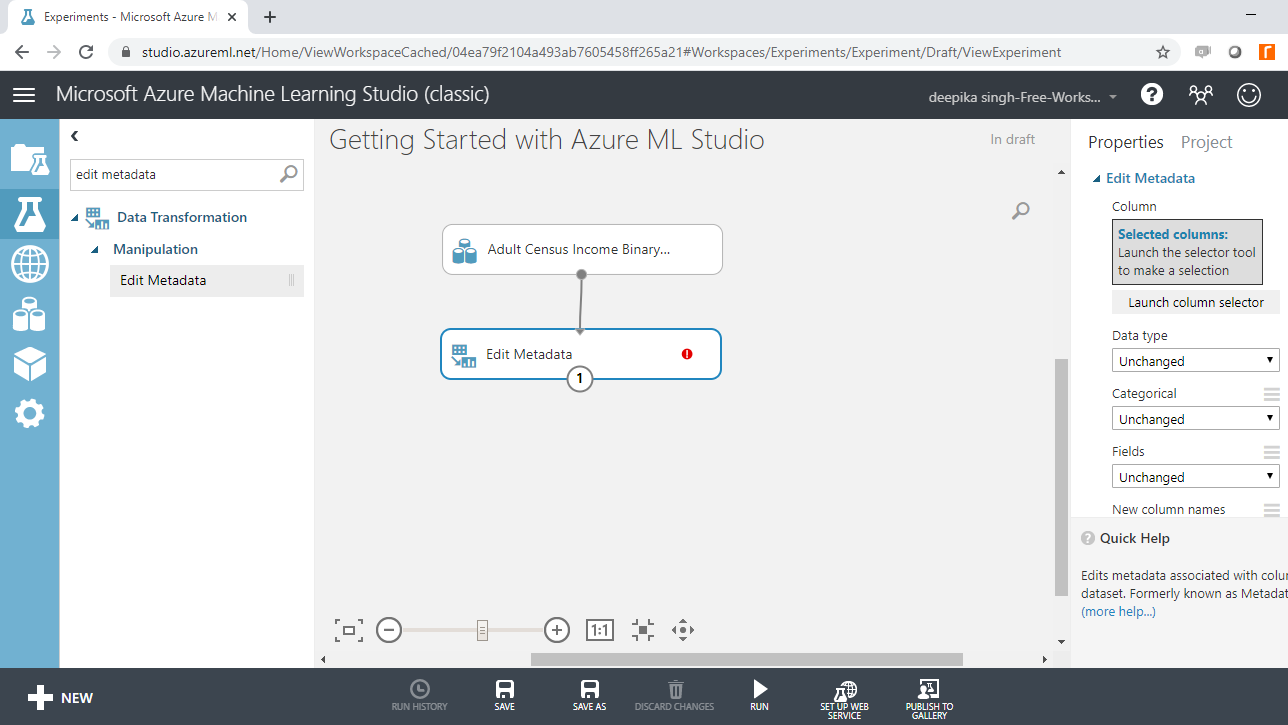Screen dimensions: 1288x725
Task: Go back in browser
Action: point(22,52)
